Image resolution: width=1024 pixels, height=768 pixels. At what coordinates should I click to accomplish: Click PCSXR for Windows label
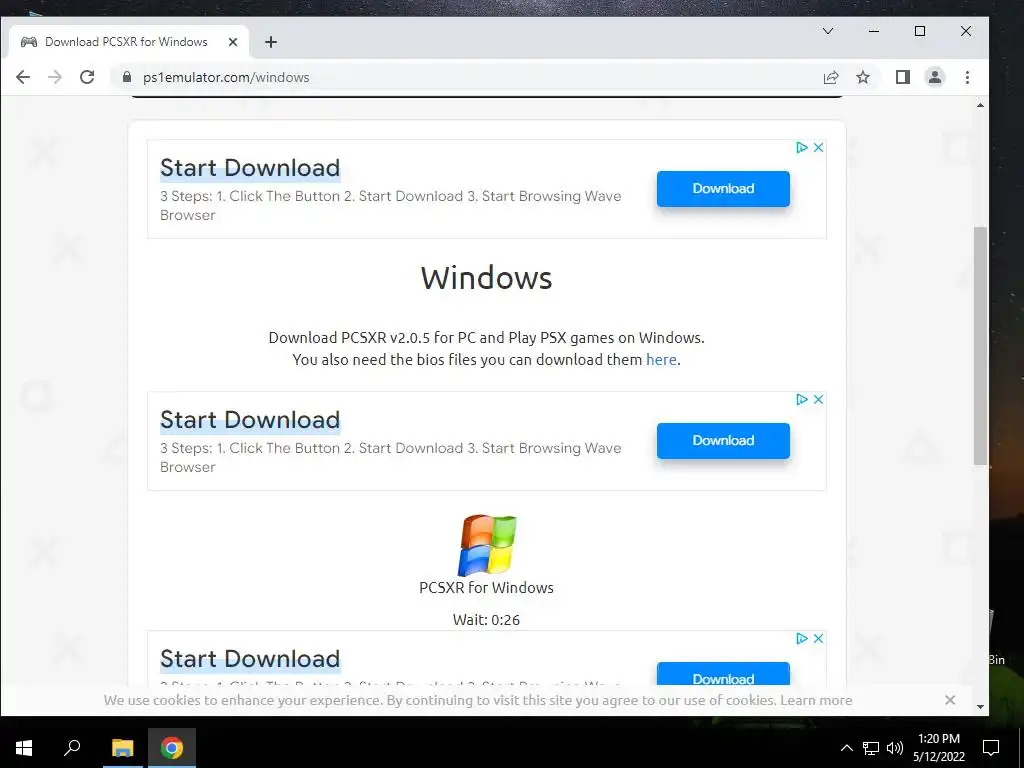pos(487,588)
